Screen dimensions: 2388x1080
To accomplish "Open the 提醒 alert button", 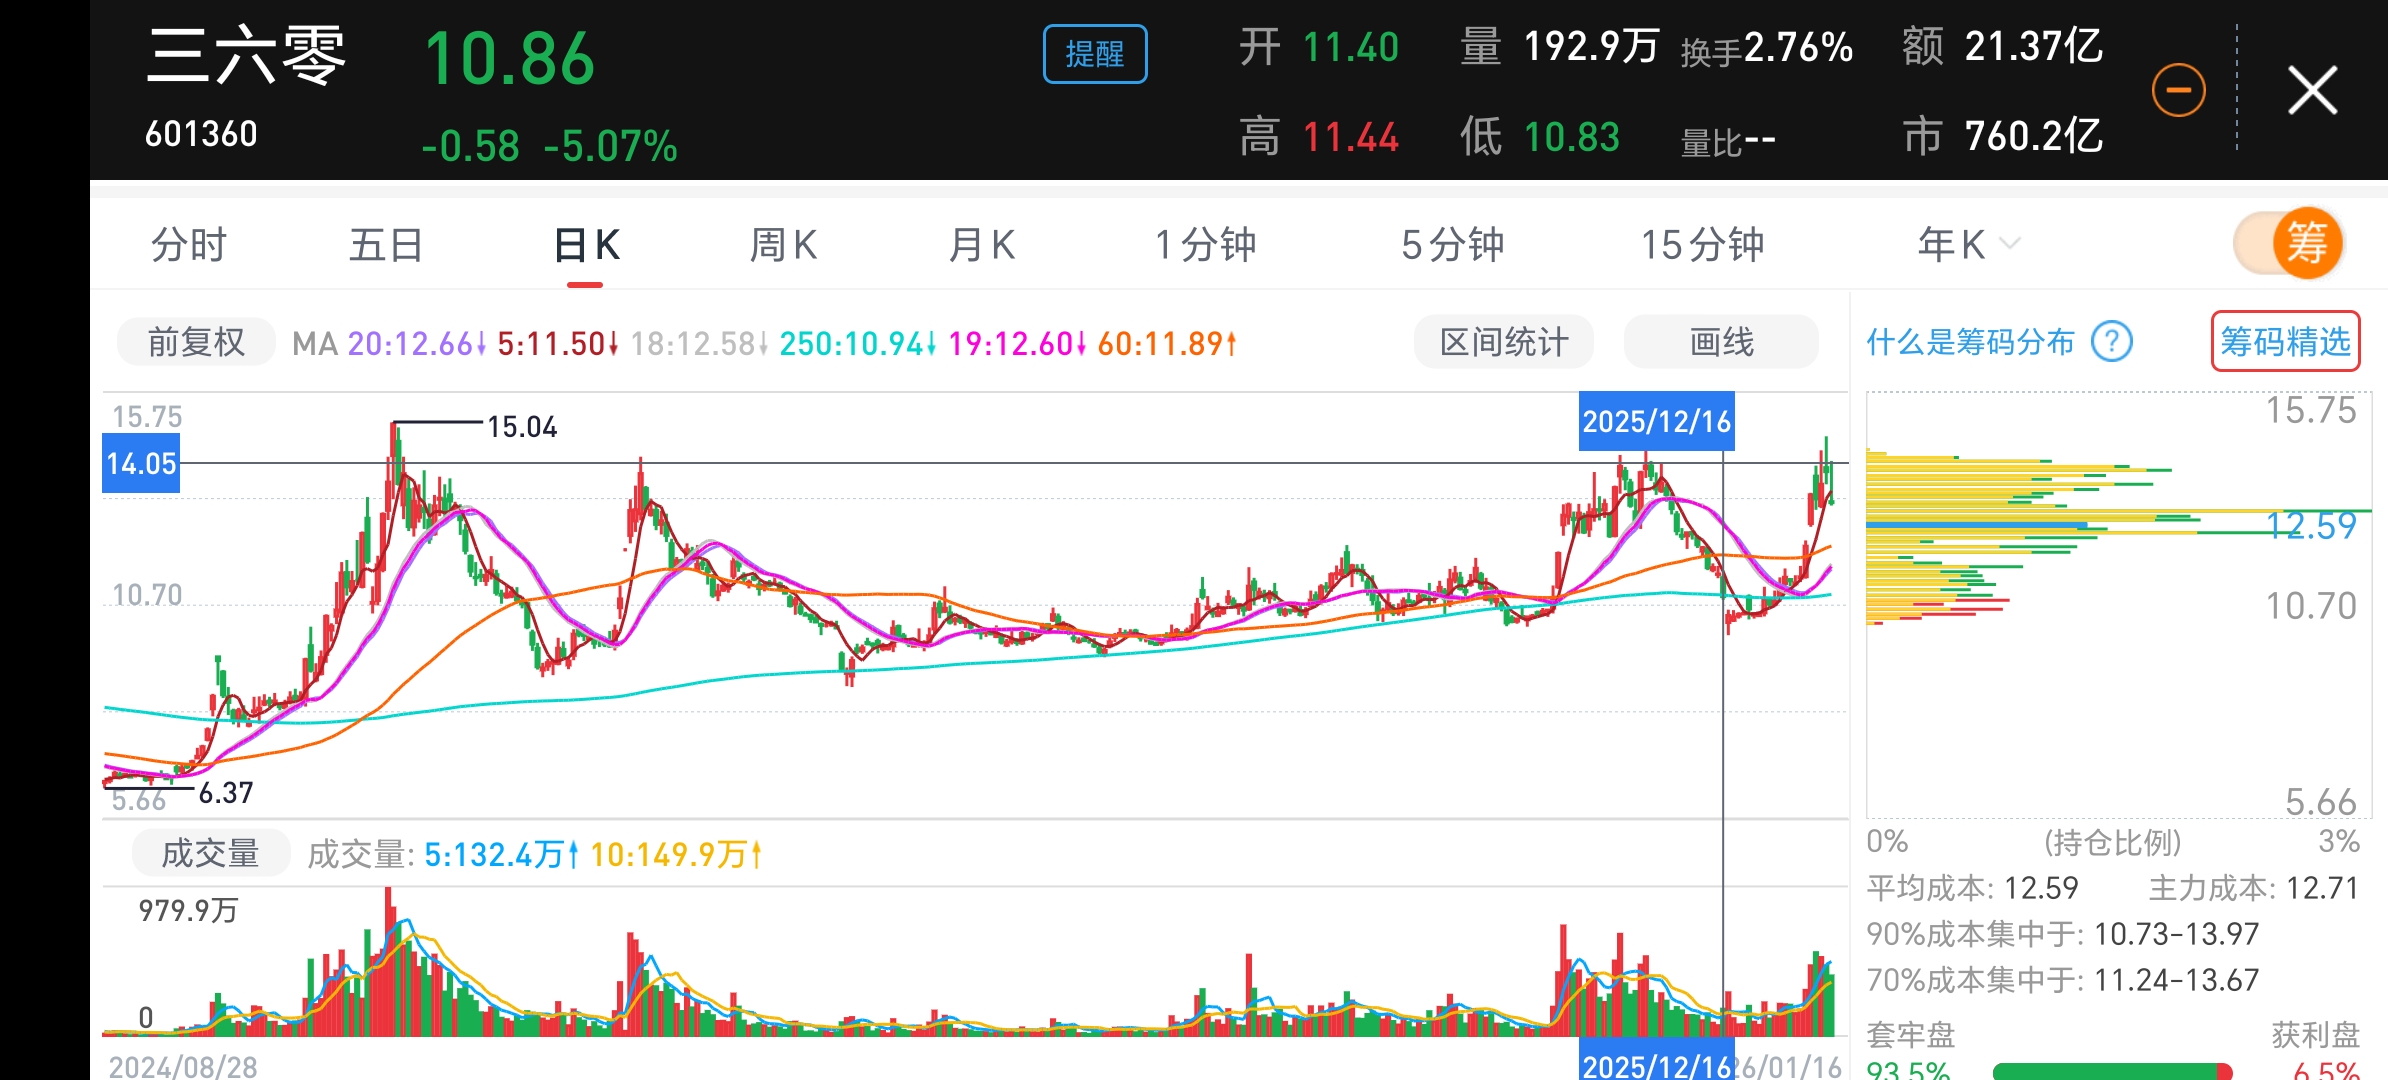I will [x=1095, y=54].
